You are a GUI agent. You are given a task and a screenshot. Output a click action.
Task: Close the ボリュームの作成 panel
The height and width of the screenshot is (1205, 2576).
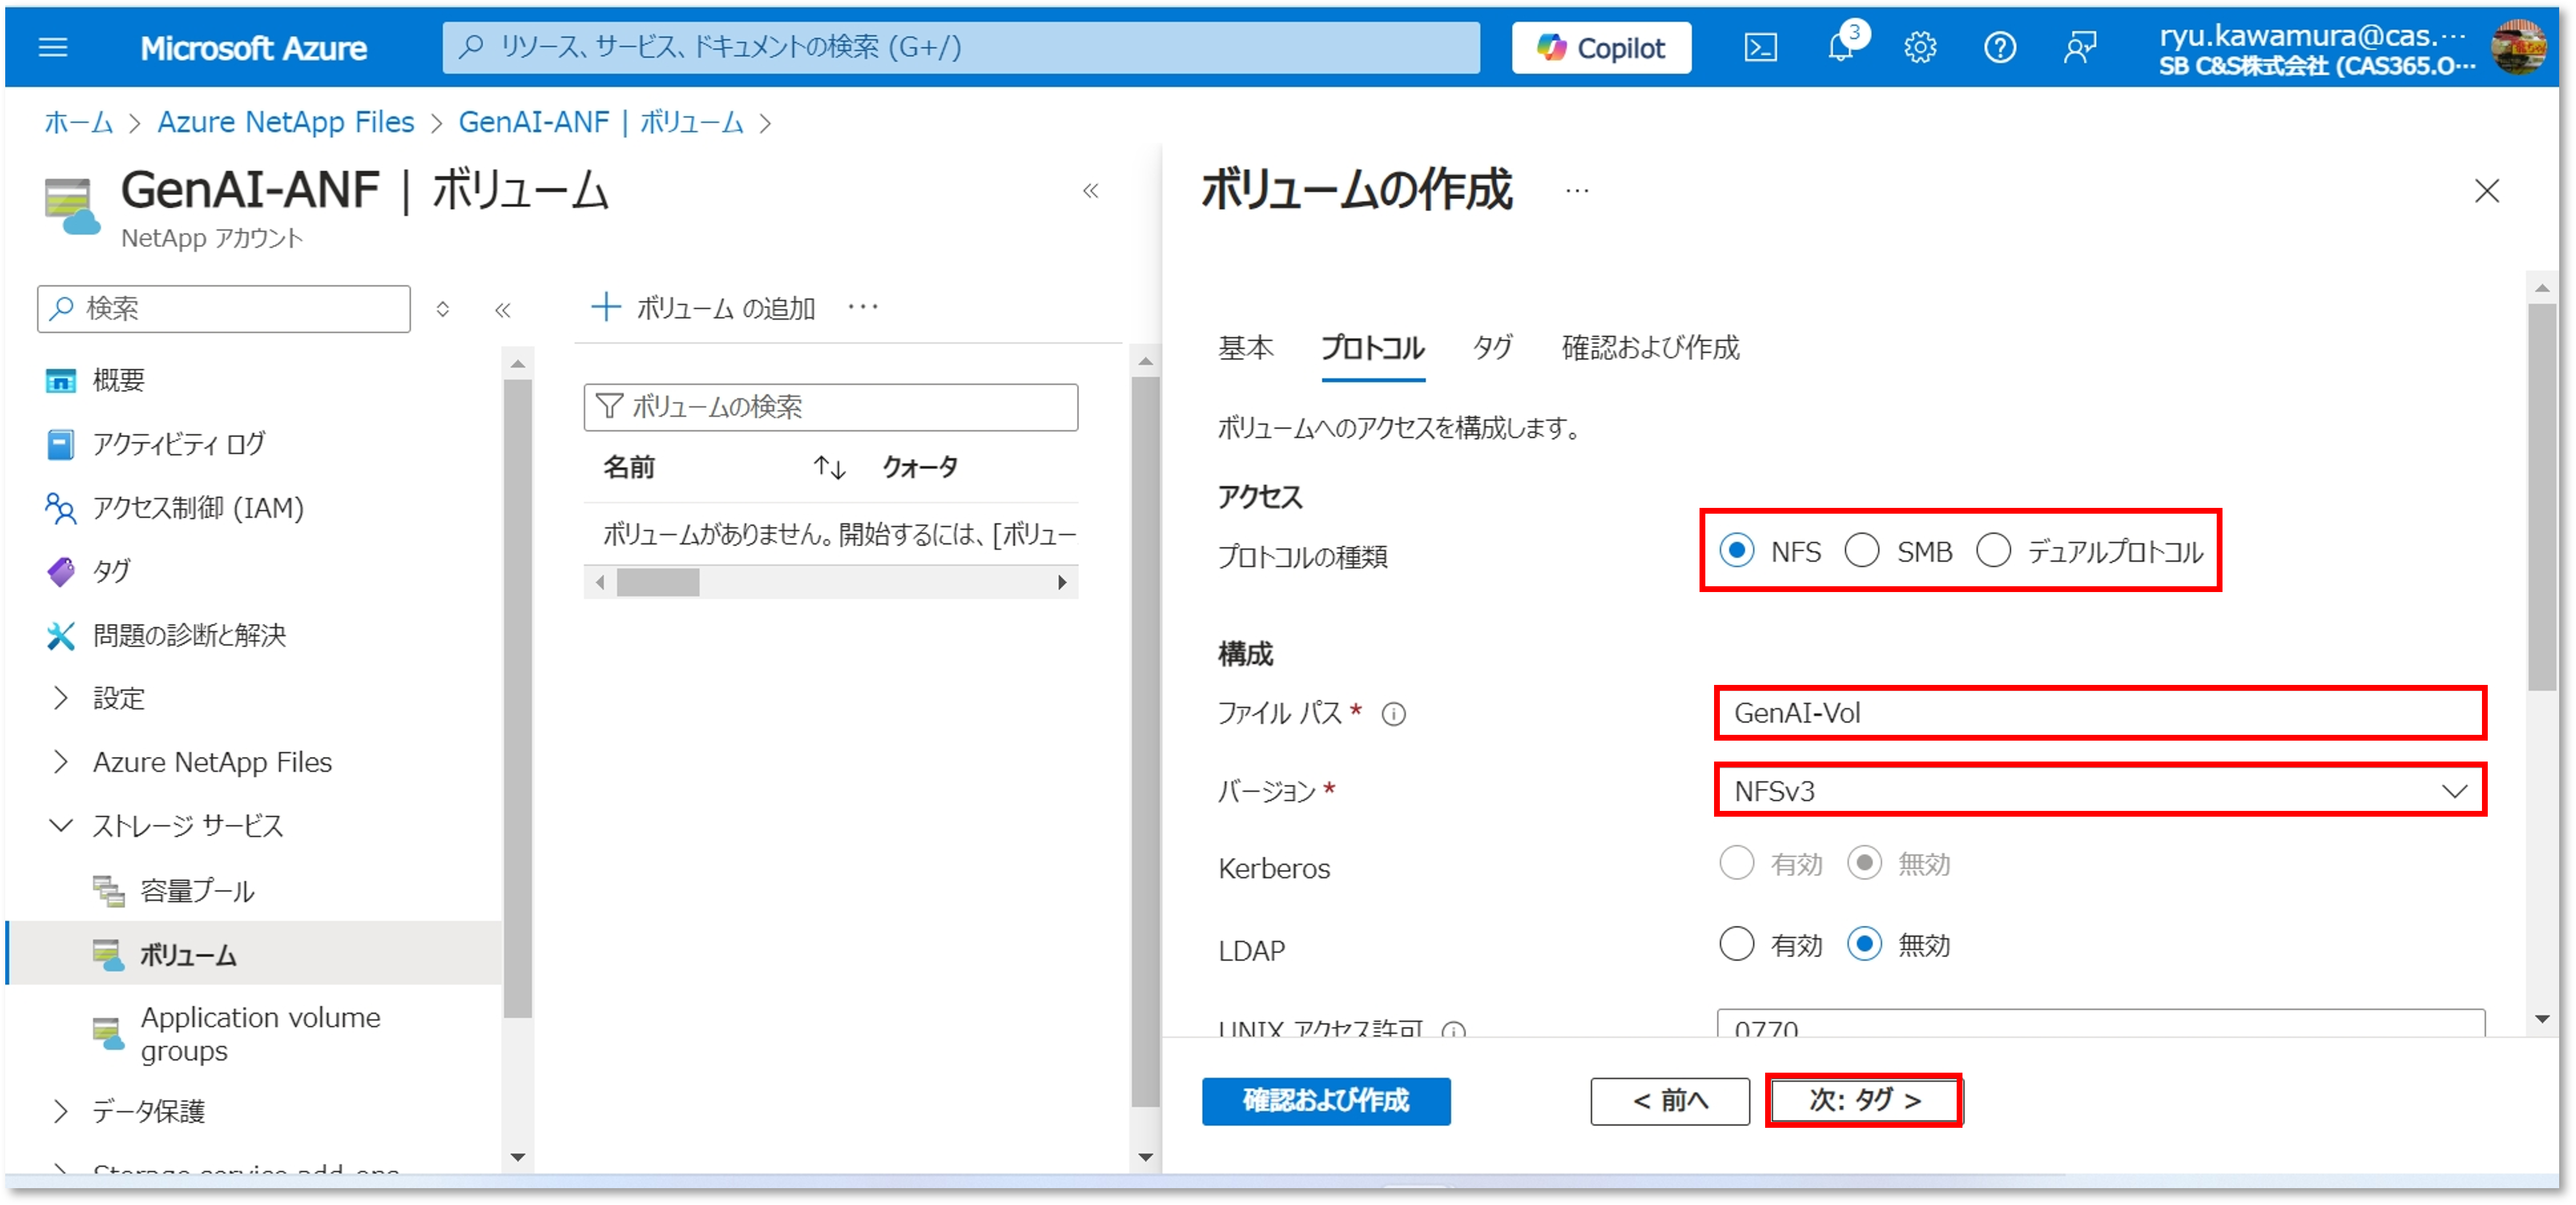(2486, 190)
